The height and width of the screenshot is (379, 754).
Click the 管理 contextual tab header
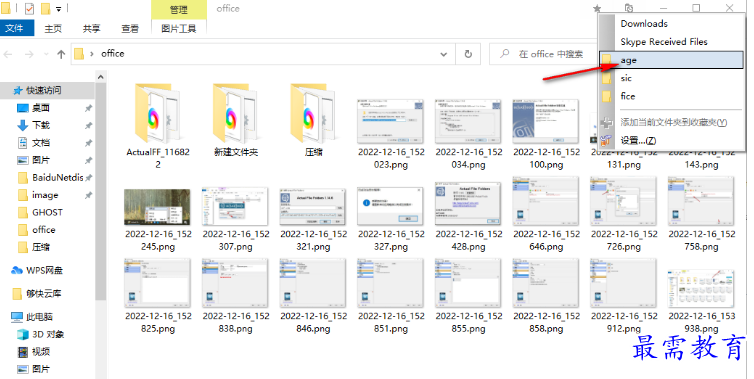tap(179, 10)
